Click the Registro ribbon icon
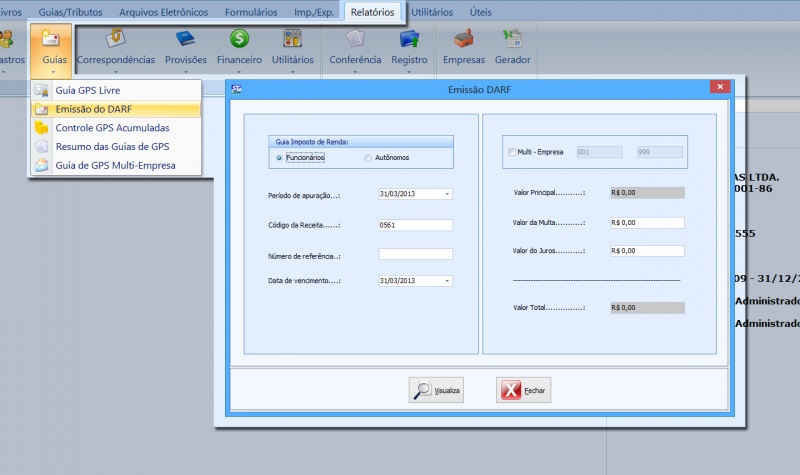This screenshot has width=800, height=475. click(409, 40)
